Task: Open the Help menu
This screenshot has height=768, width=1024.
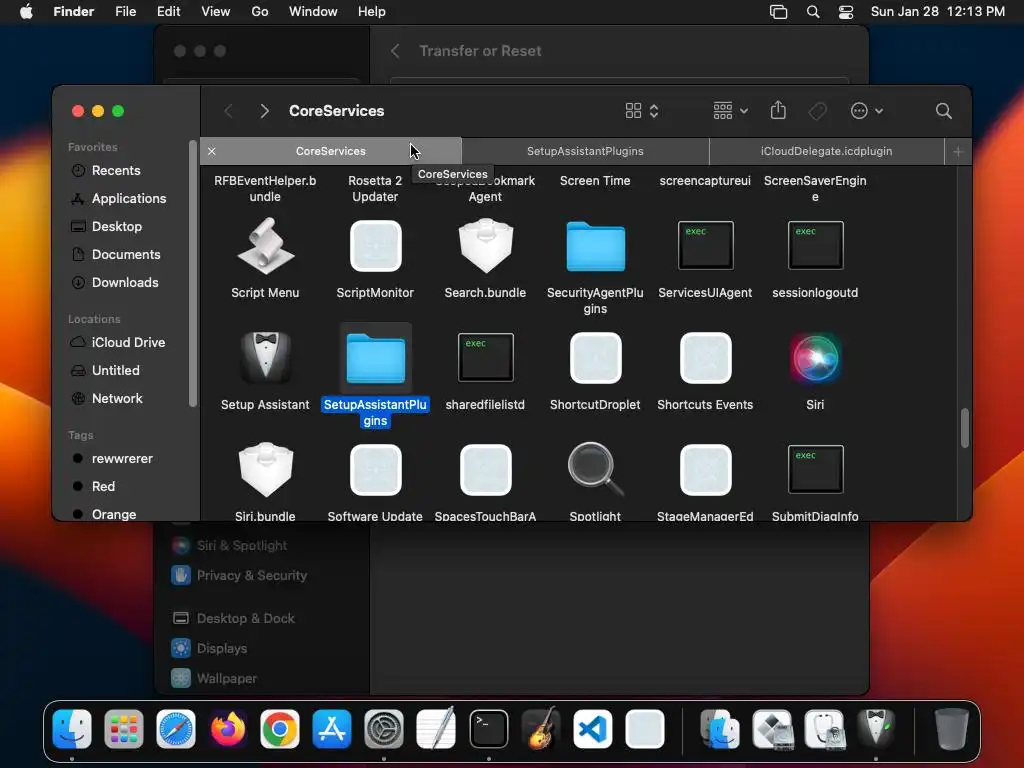Action: (372, 12)
